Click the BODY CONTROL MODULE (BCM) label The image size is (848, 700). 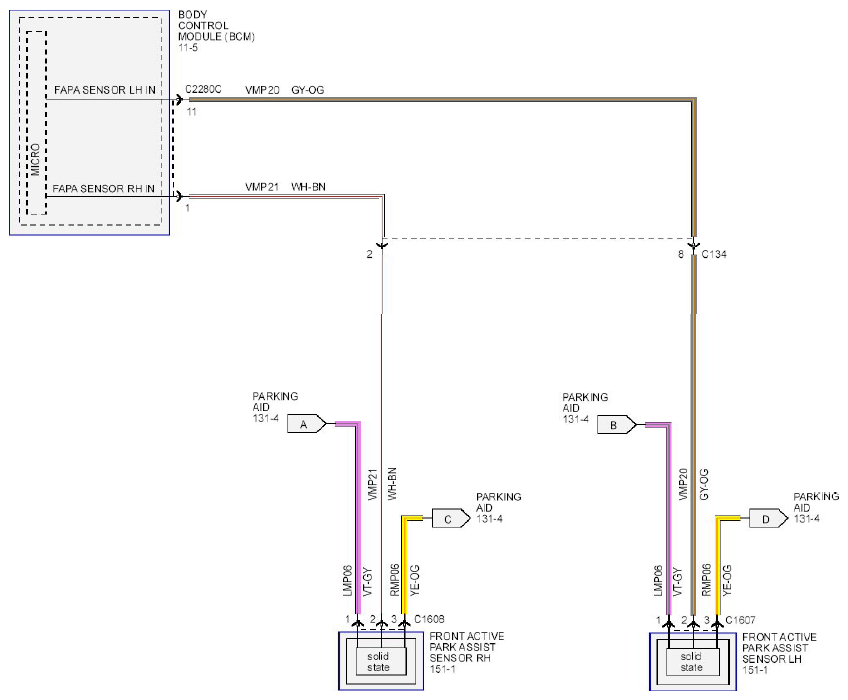pyautogui.click(x=216, y=25)
